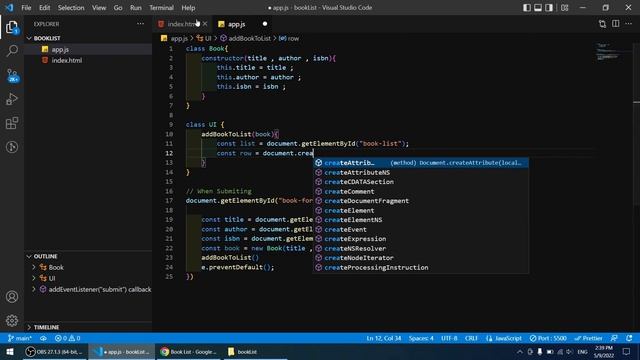Click Port : 5500 Live Server status
The height and width of the screenshot is (360, 640).
(548, 338)
